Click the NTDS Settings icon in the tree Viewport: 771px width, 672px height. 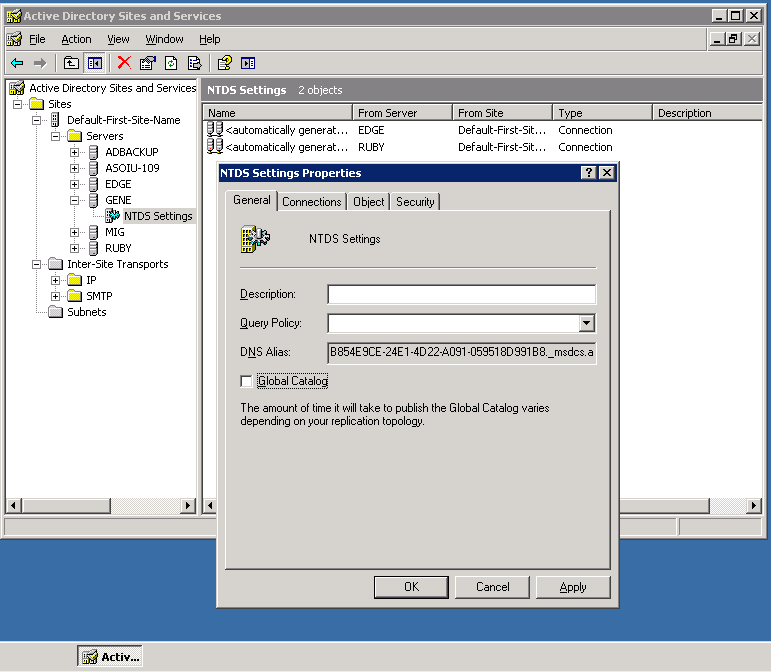113,216
